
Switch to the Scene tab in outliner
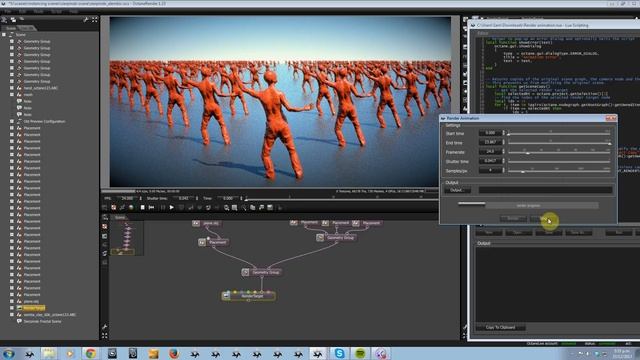click(x=11, y=28)
